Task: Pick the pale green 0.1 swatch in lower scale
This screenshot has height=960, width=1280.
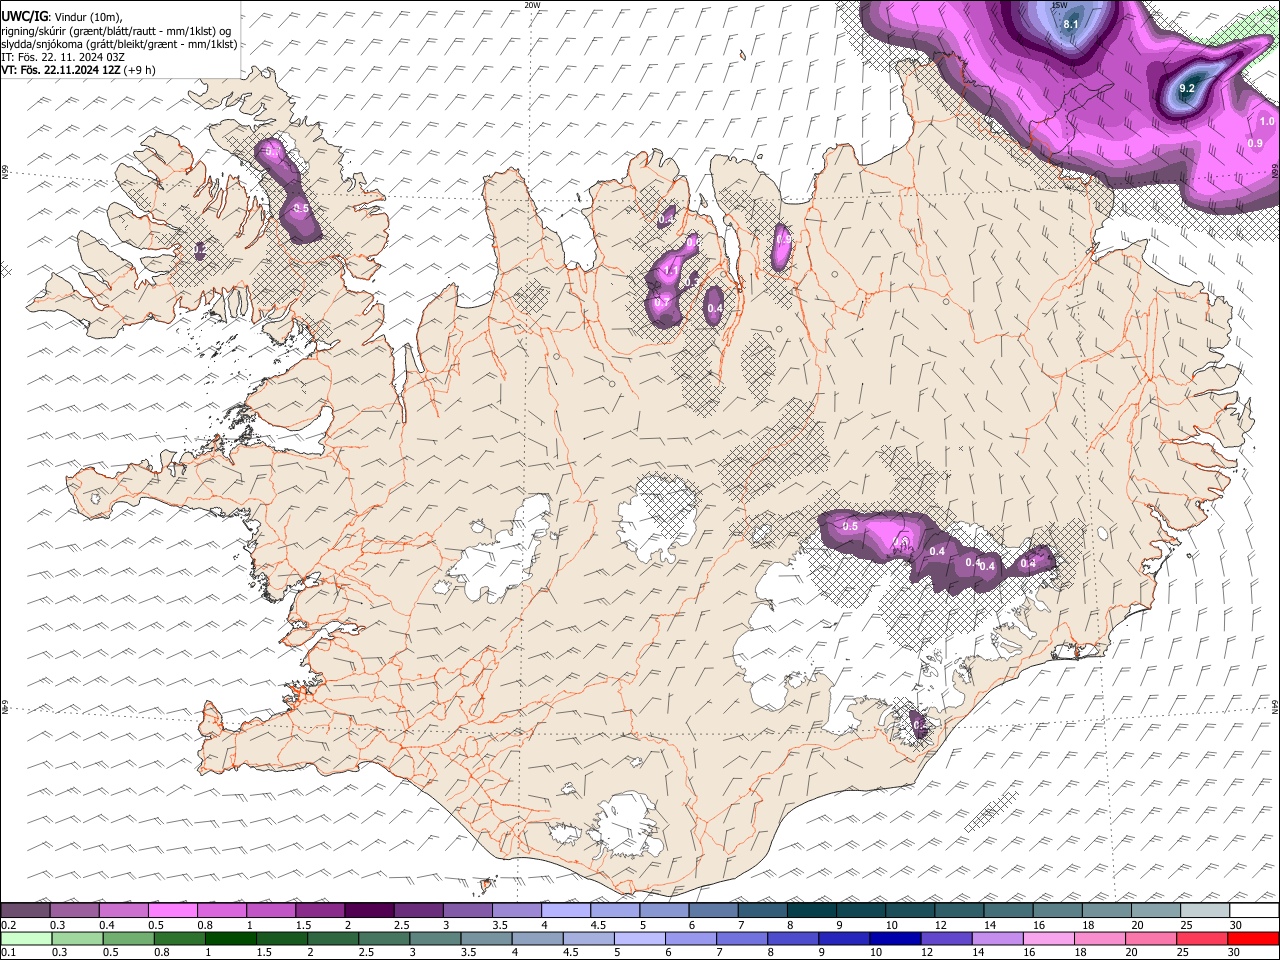Action: (x=27, y=938)
